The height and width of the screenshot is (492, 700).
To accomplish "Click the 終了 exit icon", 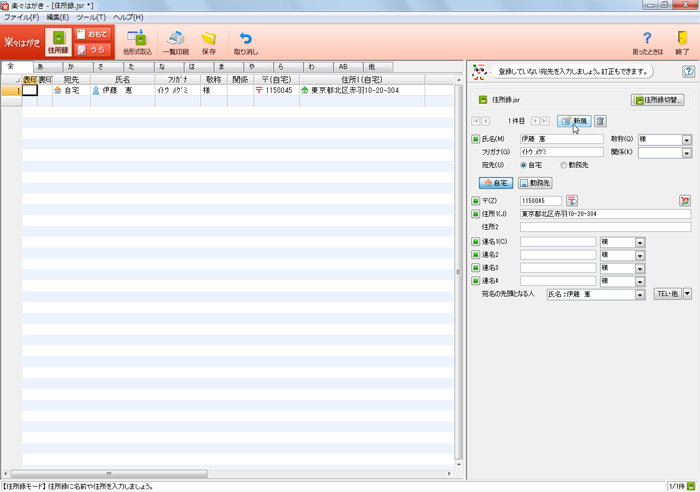I will tap(682, 39).
